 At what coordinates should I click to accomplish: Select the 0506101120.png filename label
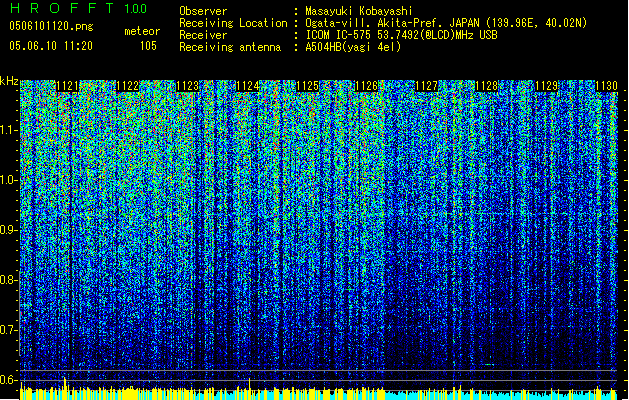(42, 26)
